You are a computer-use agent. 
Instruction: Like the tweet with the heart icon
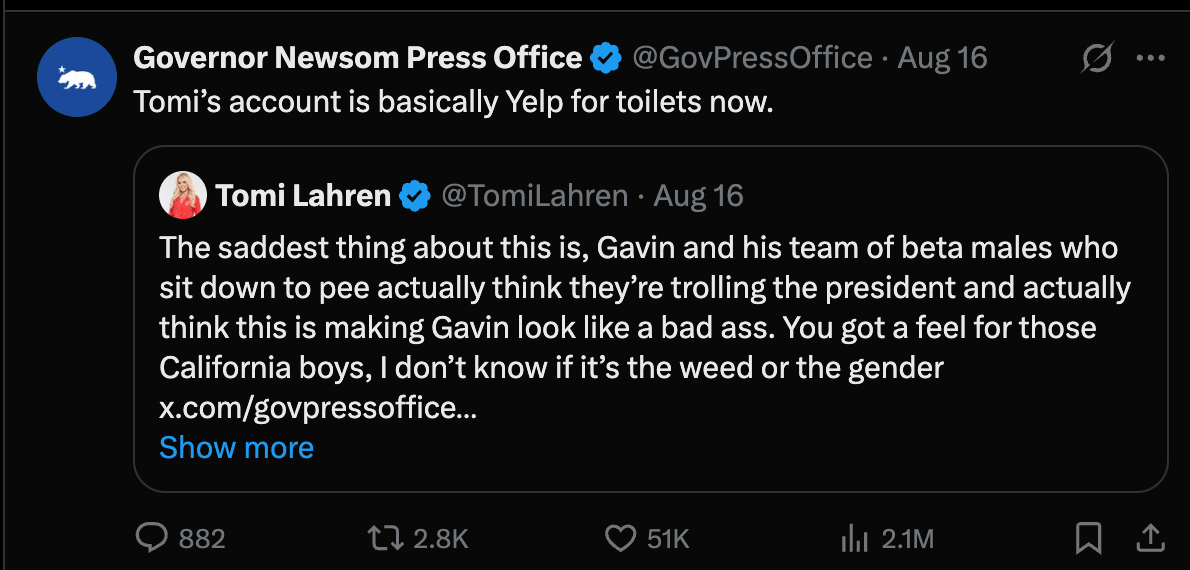coord(621,539)
